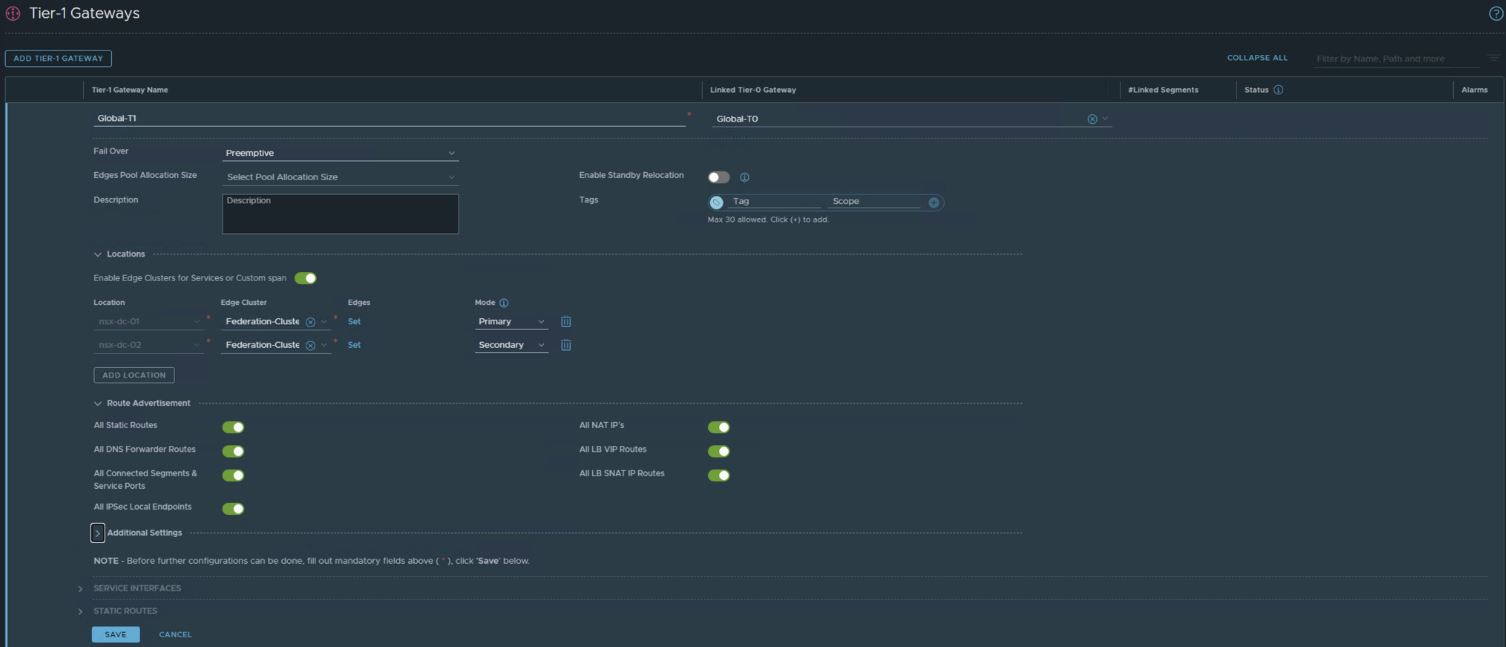The height and width of the screenshot is (647, 1506).
Task: Toggle Enable Standby Relocation switch
Action: click(718, 177)
